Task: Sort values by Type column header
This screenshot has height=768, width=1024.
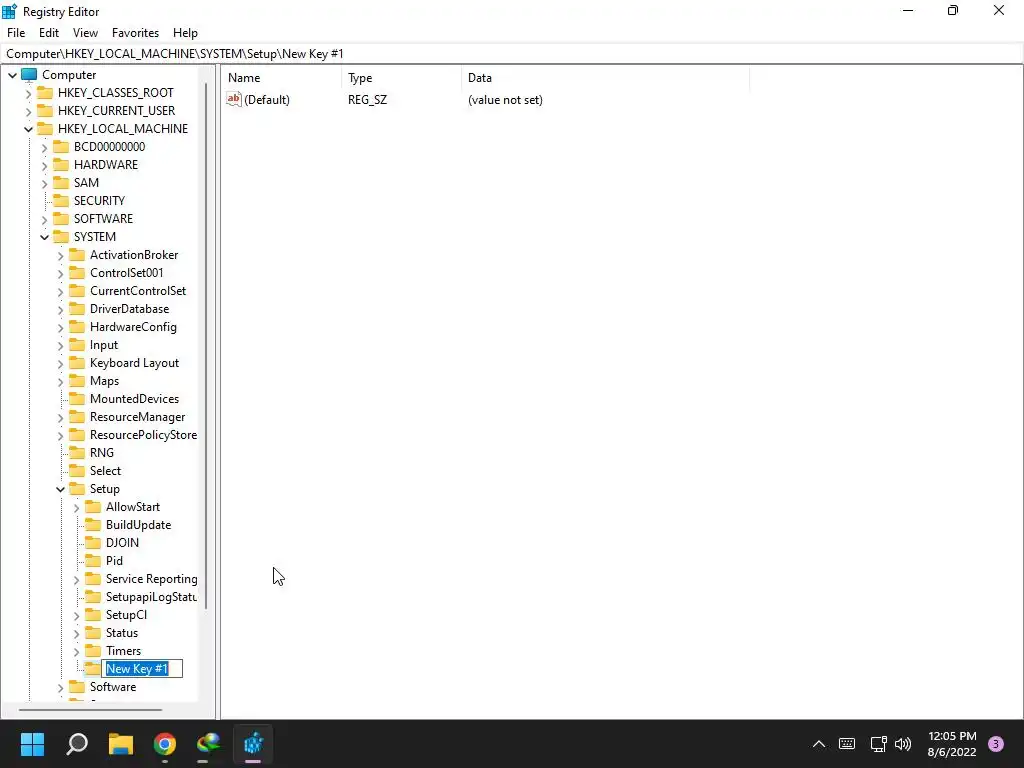Action: (401, 78)
